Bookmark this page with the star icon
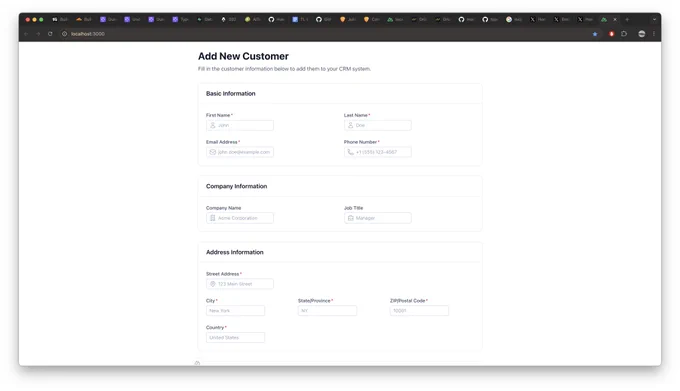The height and width of the screenshot is (391, 680). [x=595, y=34]
